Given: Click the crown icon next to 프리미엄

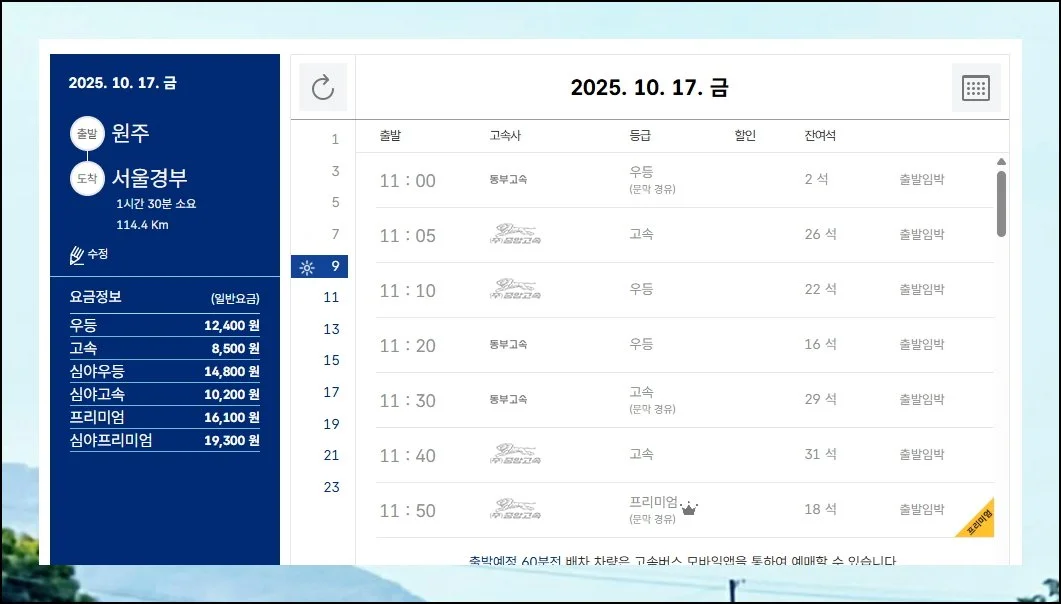Looking at the screenshot, I should 689,508.
